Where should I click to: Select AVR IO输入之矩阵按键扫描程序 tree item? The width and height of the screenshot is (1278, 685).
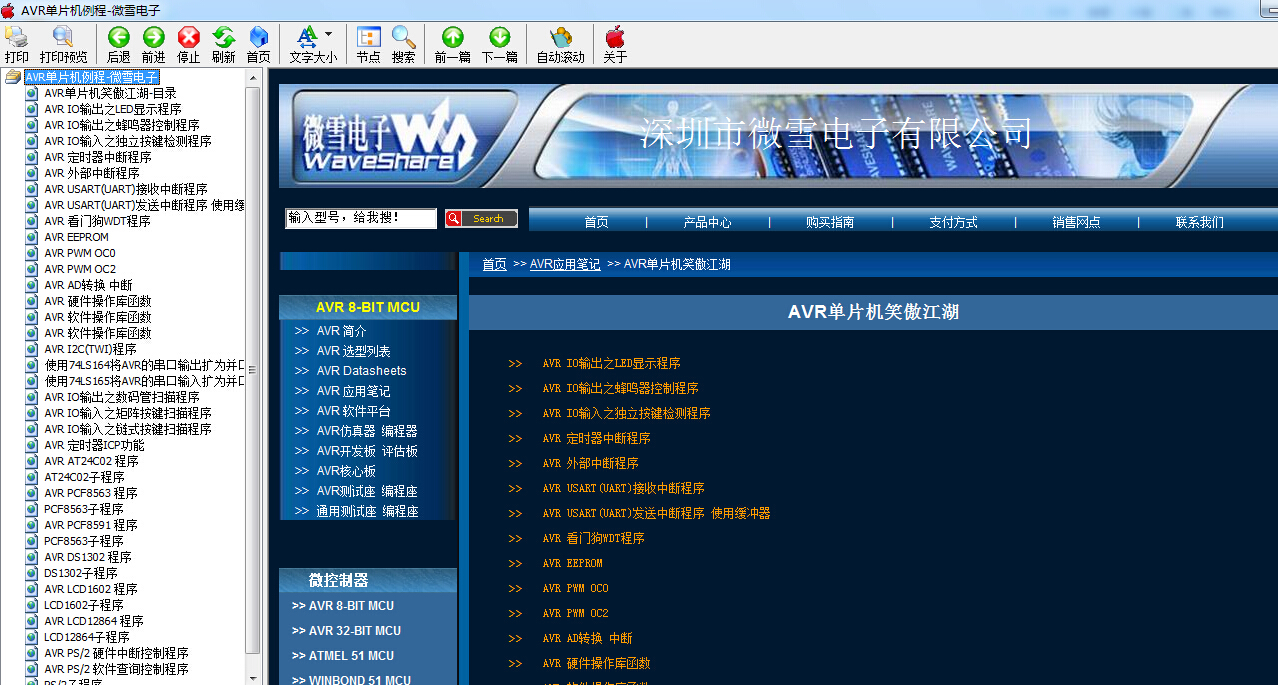[128, 413]
